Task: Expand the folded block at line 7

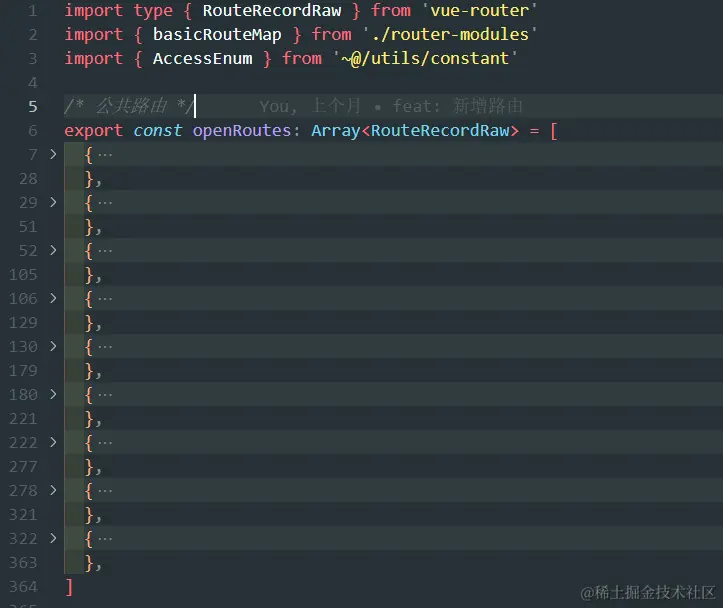Action: coord(53,154)
